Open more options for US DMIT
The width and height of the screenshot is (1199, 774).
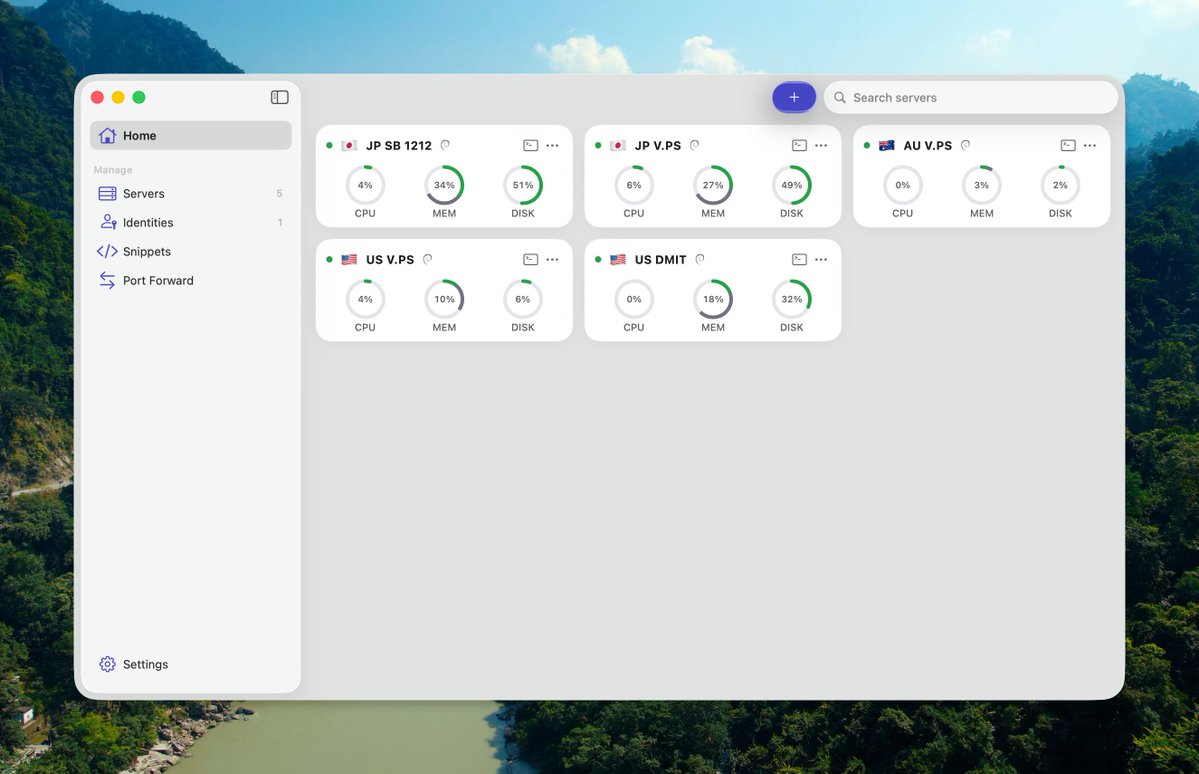coord(821,259)
